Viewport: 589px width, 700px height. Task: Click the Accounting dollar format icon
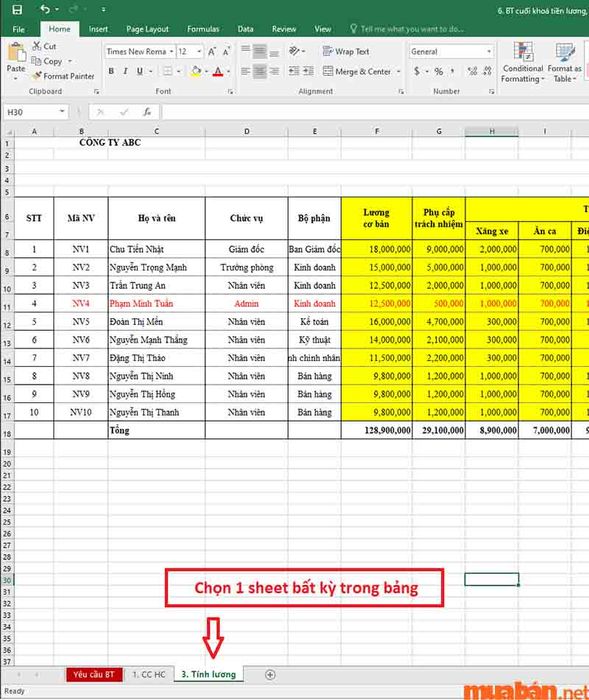point(417,71)
